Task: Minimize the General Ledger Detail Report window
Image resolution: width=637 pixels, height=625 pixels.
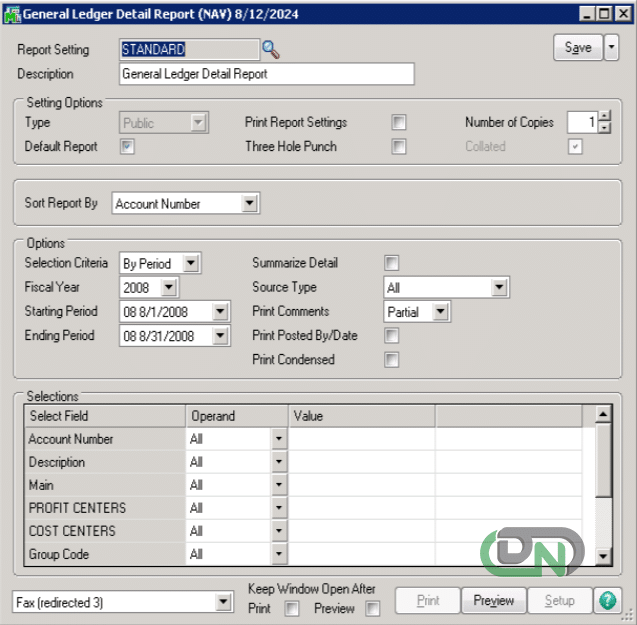Action: tap(587, 15)
